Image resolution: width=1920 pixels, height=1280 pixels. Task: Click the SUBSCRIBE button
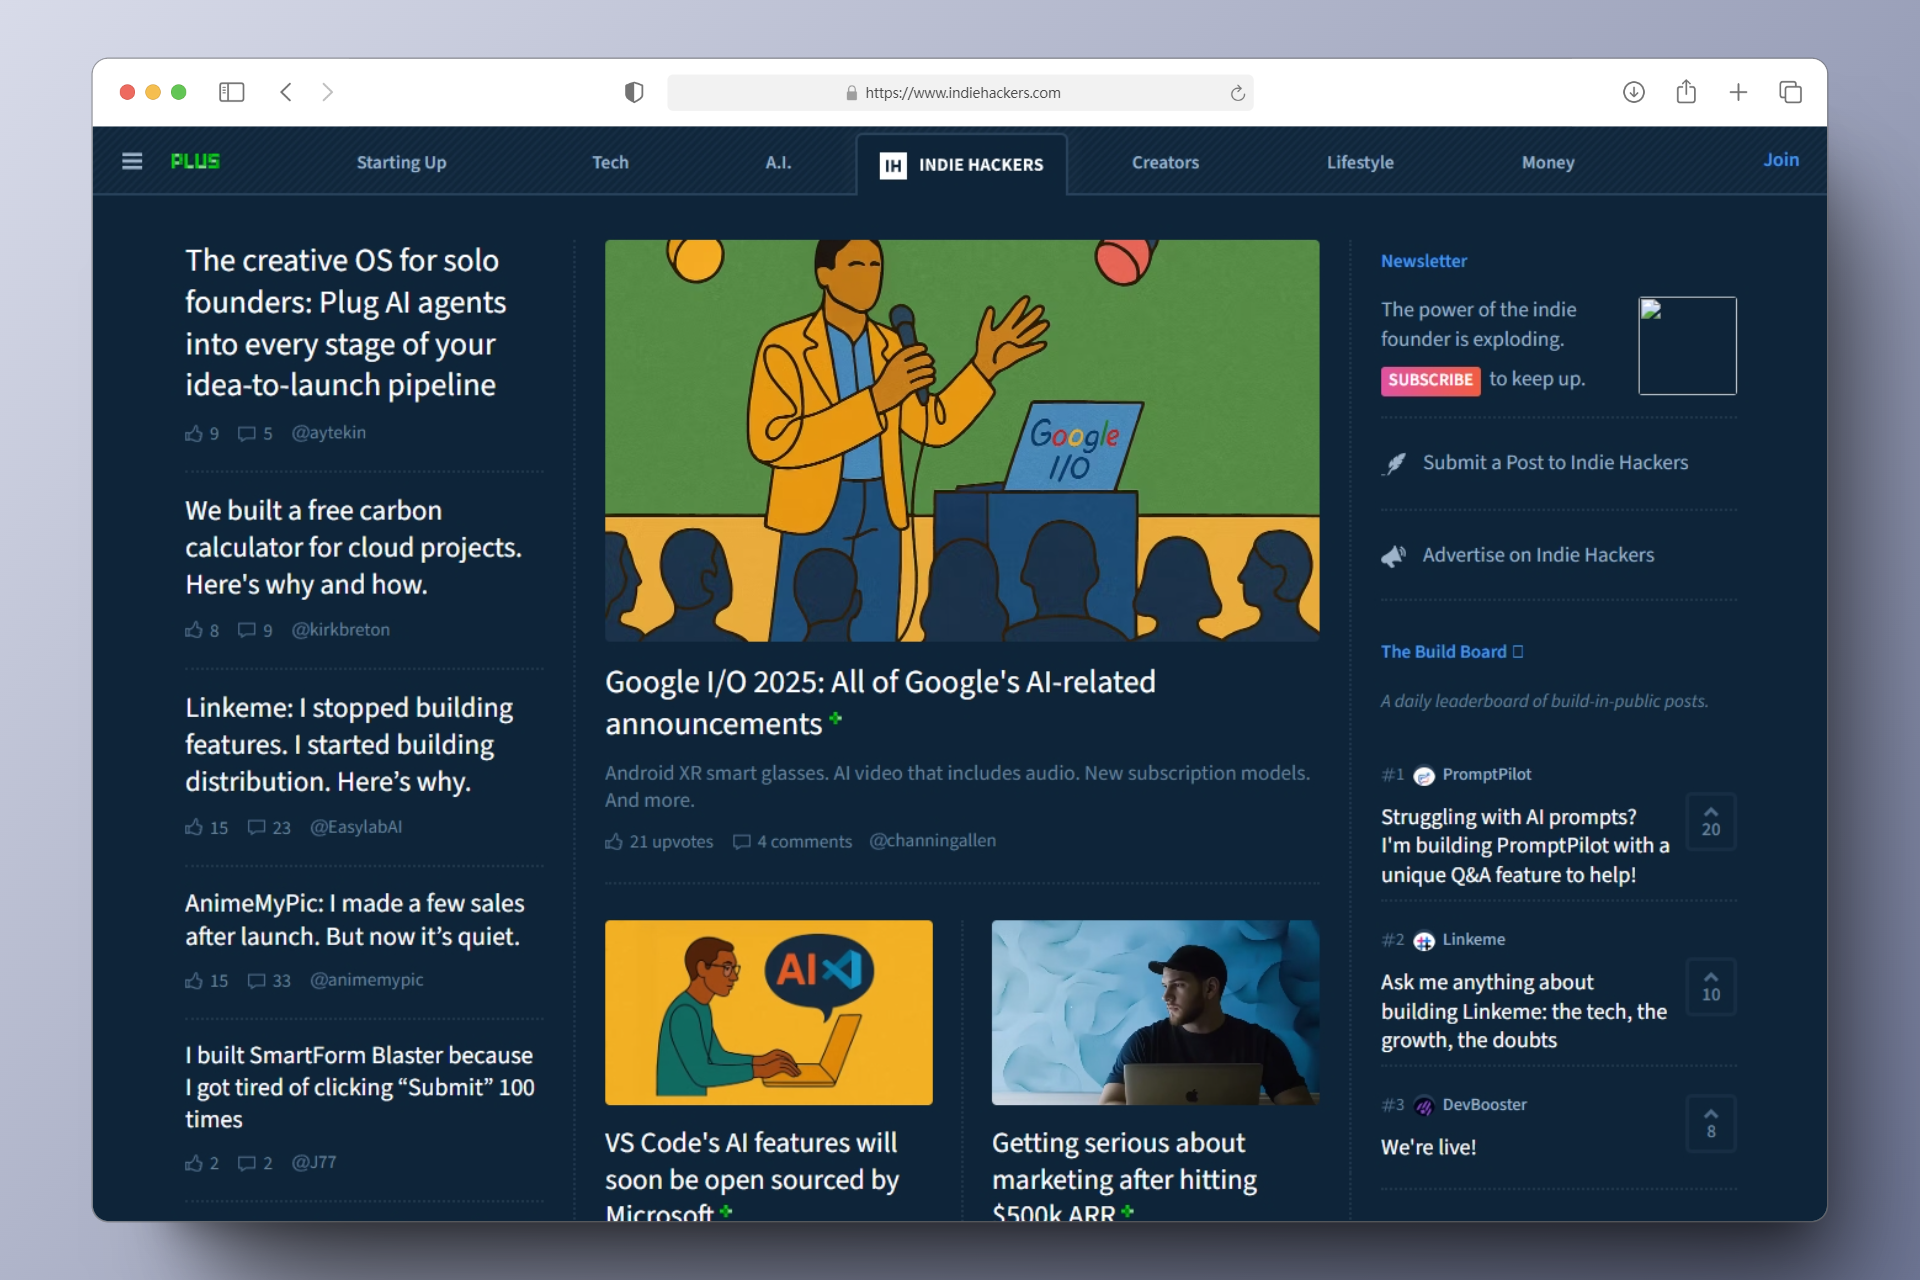pyautogui.click(x=1430, y=380)
